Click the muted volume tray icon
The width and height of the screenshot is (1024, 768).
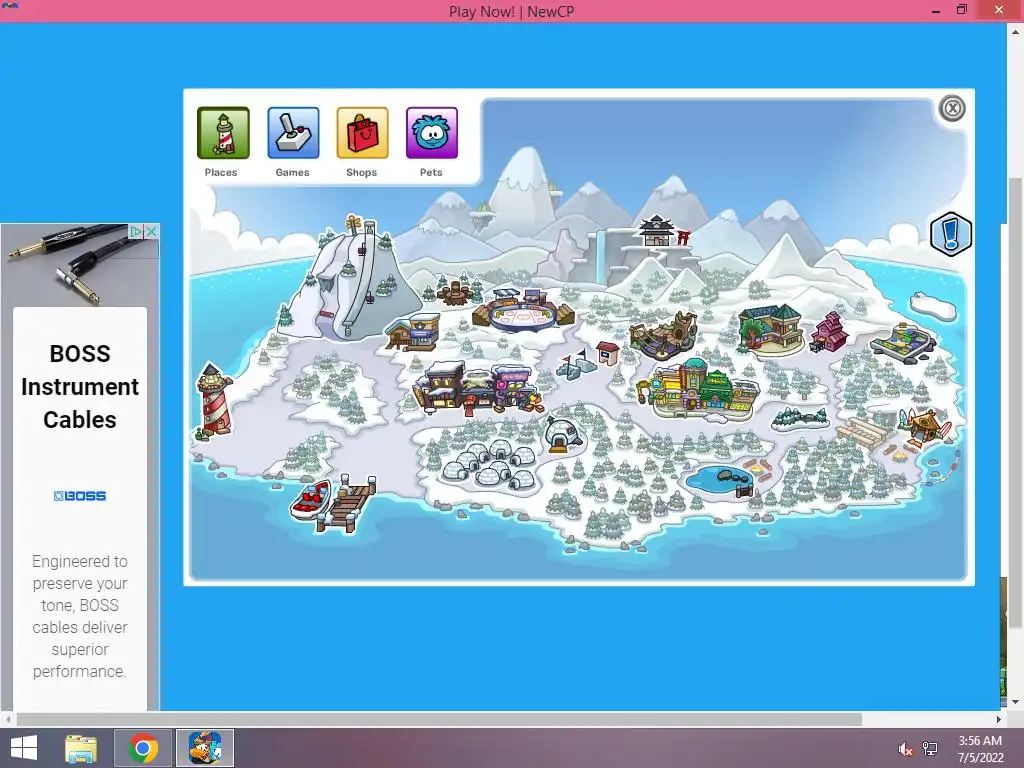coord(905,749)
